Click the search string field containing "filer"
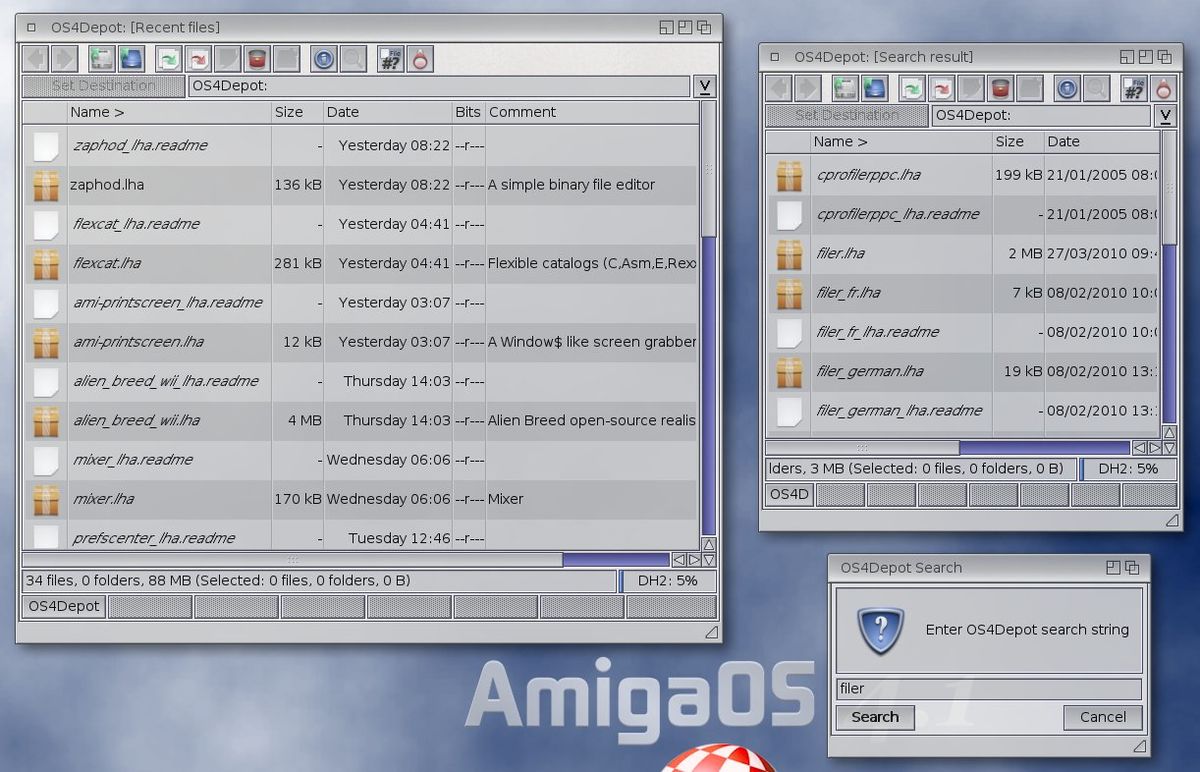1200x772 pixels. click(x=988, y=689)
